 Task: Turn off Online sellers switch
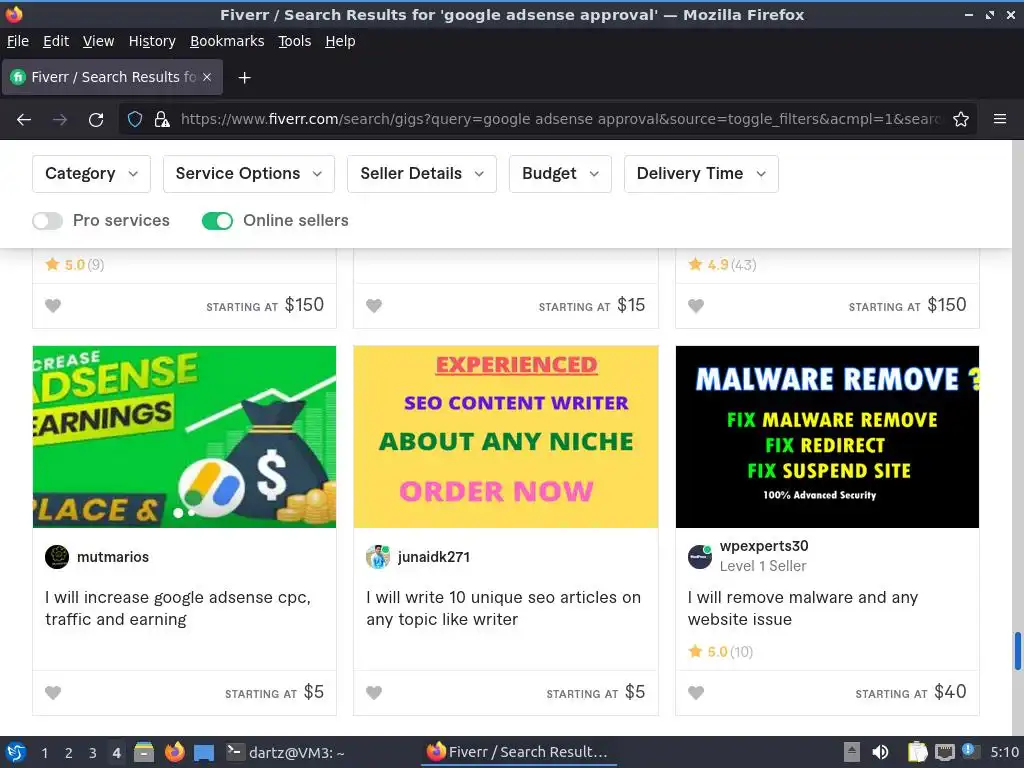[x=217, y=221]
